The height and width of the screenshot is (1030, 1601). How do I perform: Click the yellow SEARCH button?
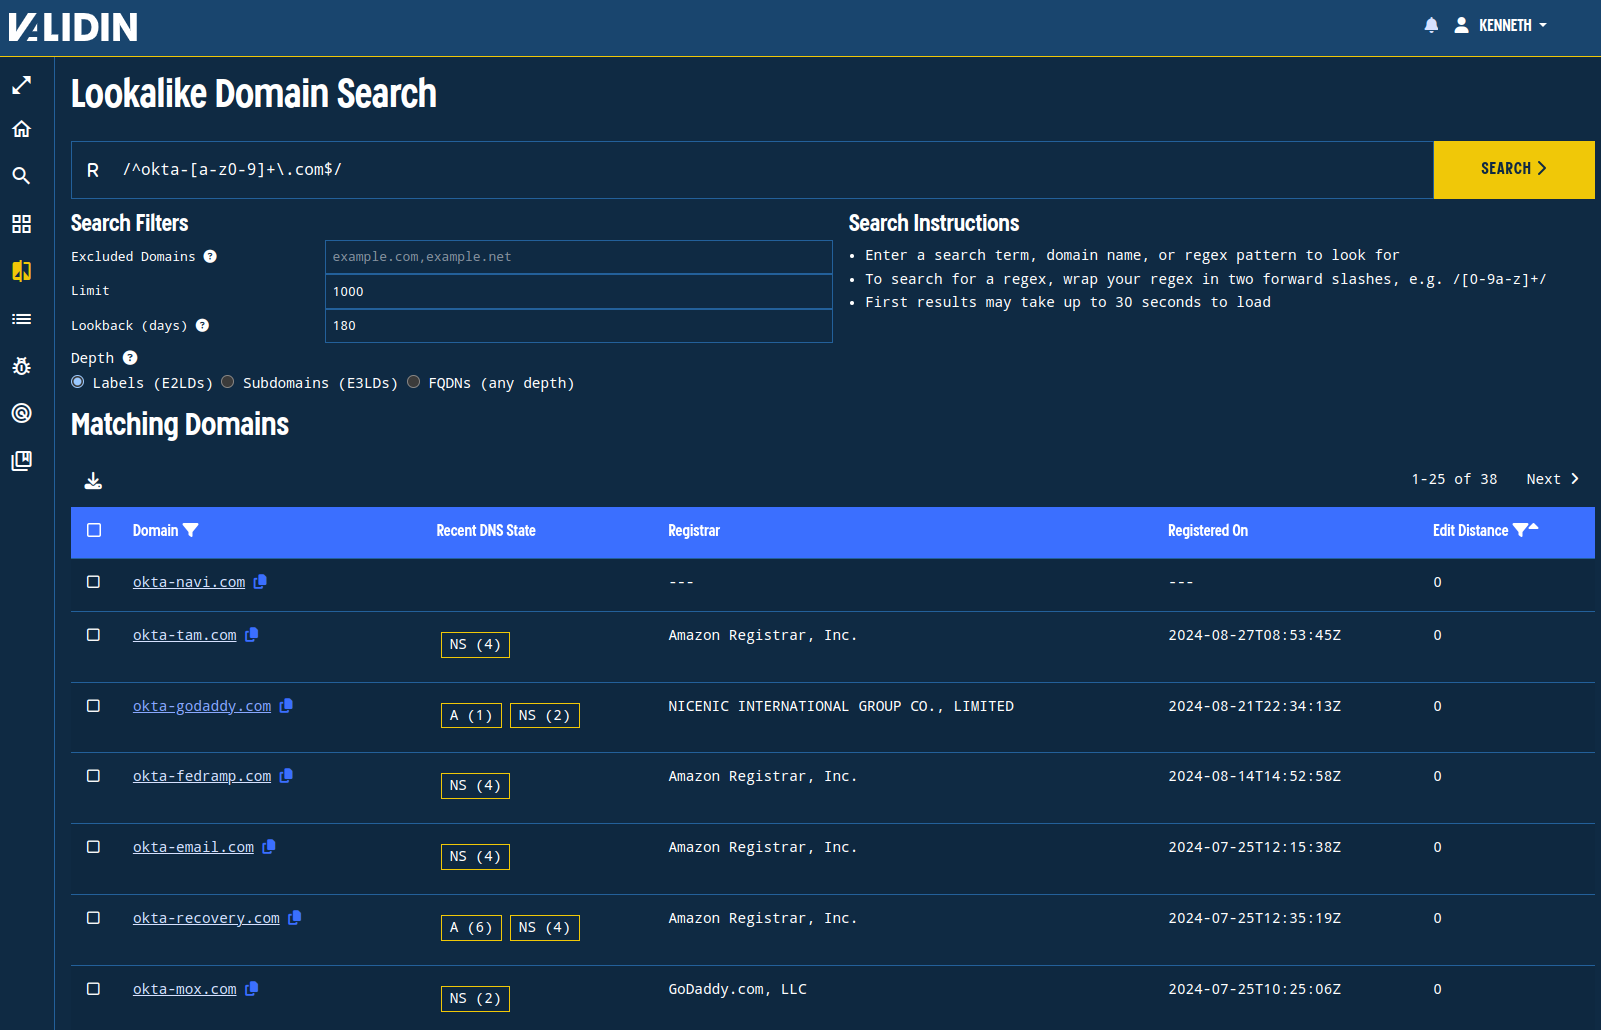(1514, 169)
